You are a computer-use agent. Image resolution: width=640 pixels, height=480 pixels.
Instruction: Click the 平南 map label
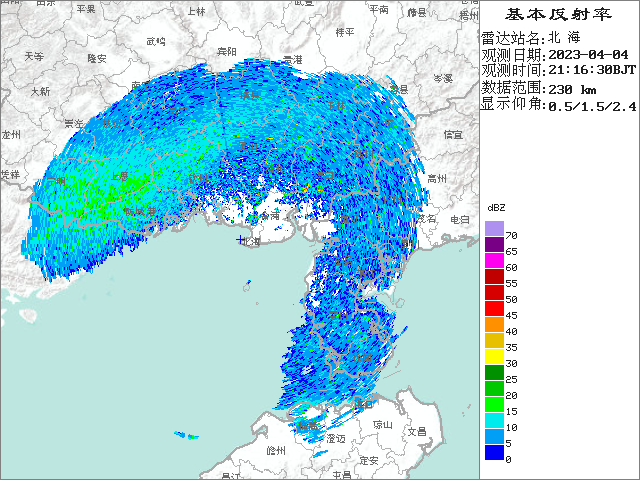379,9
